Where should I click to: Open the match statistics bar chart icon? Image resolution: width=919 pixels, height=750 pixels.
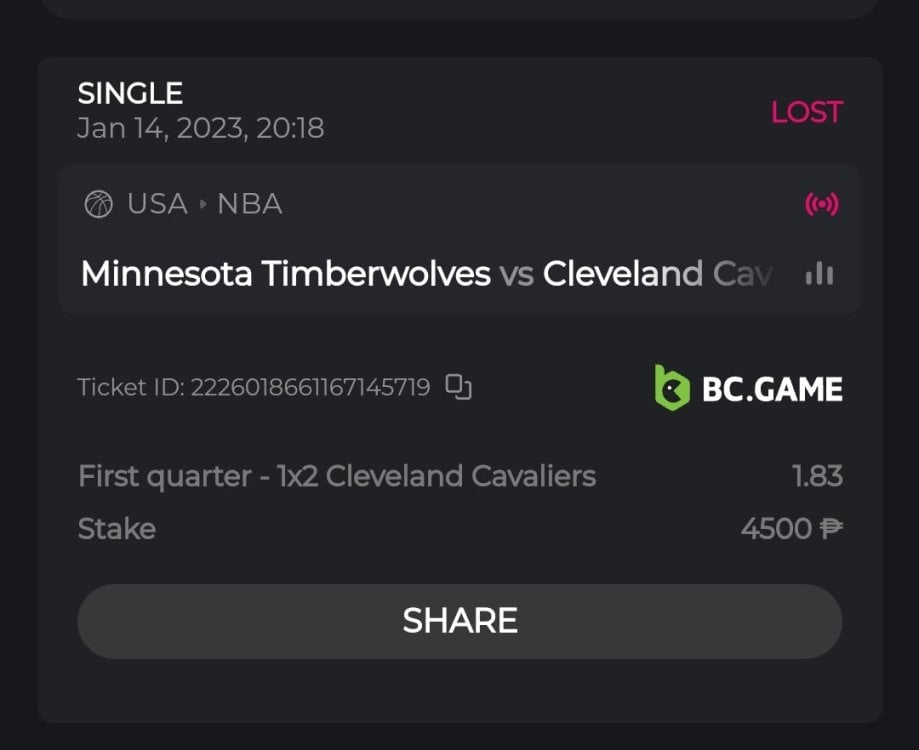[819, 274]
